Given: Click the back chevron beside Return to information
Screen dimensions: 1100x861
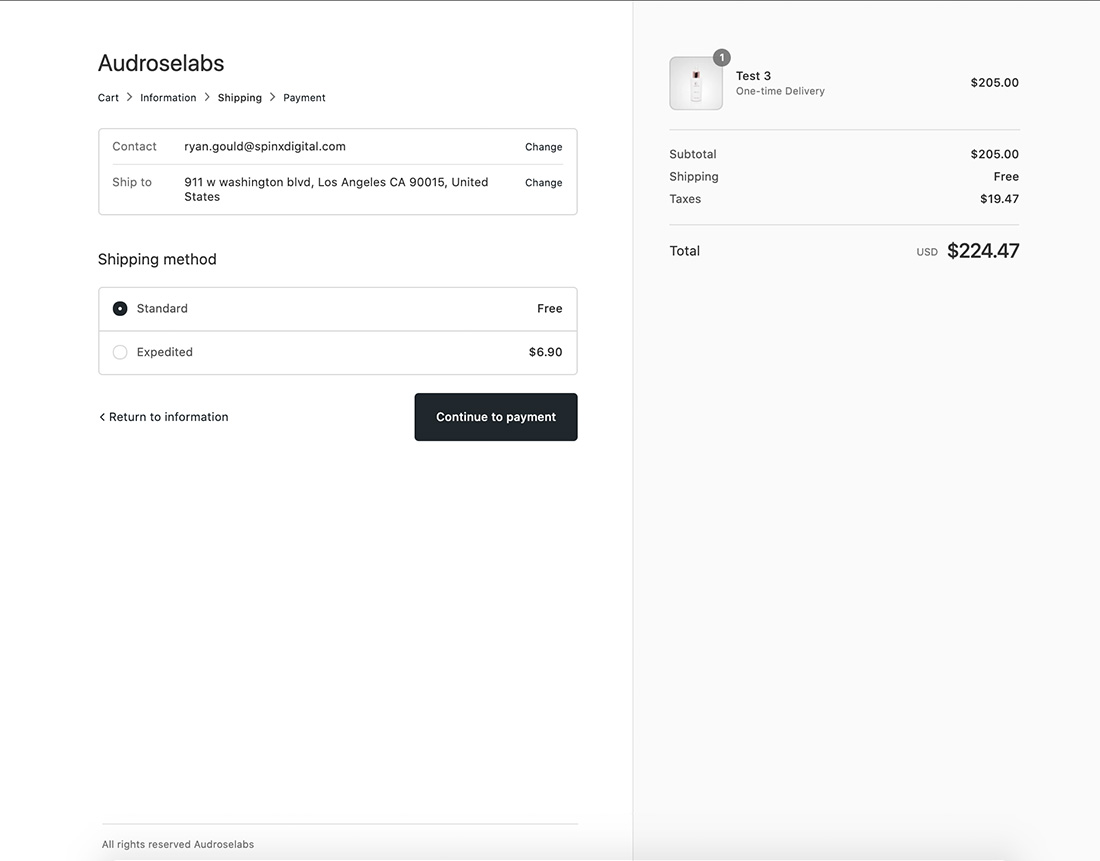Looking at the screenshot, I should click(101, 416).
